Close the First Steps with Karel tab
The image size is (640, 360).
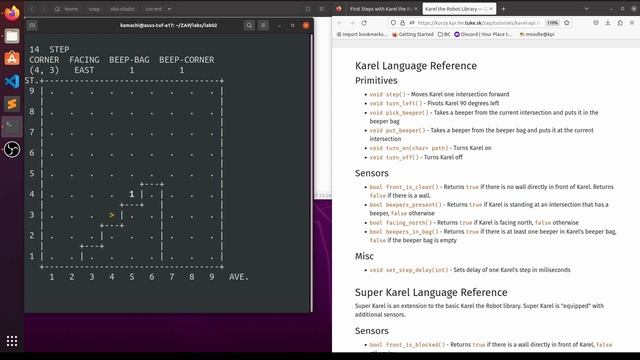[416, 9]
